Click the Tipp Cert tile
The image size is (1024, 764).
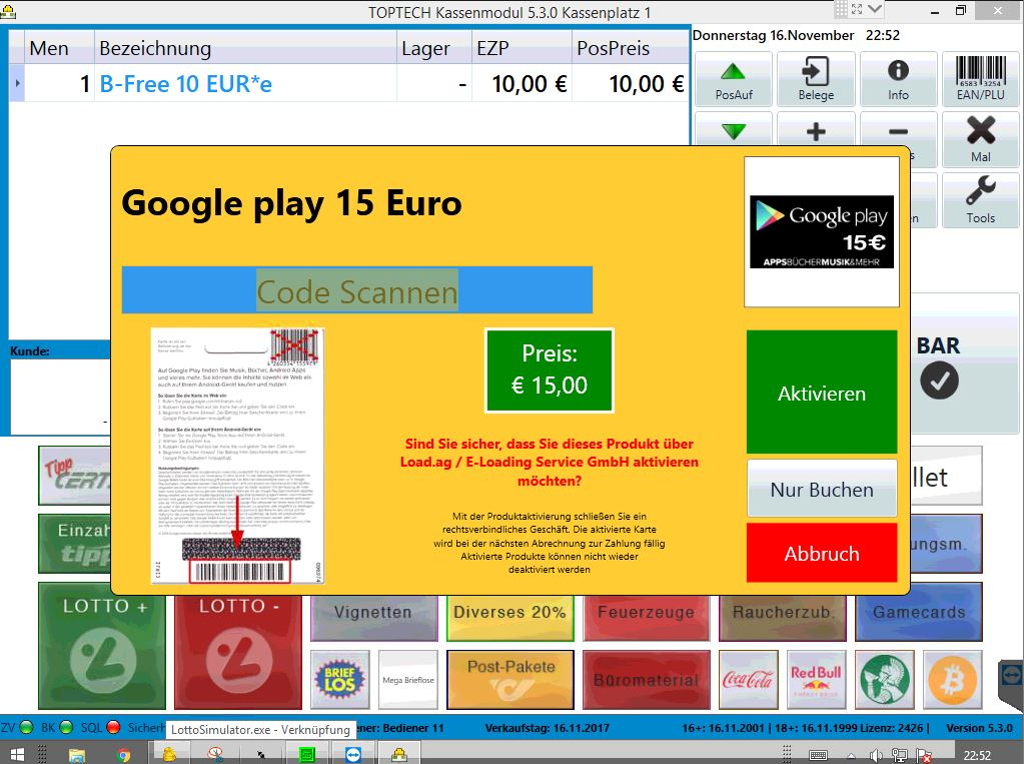tap(74, 475)
